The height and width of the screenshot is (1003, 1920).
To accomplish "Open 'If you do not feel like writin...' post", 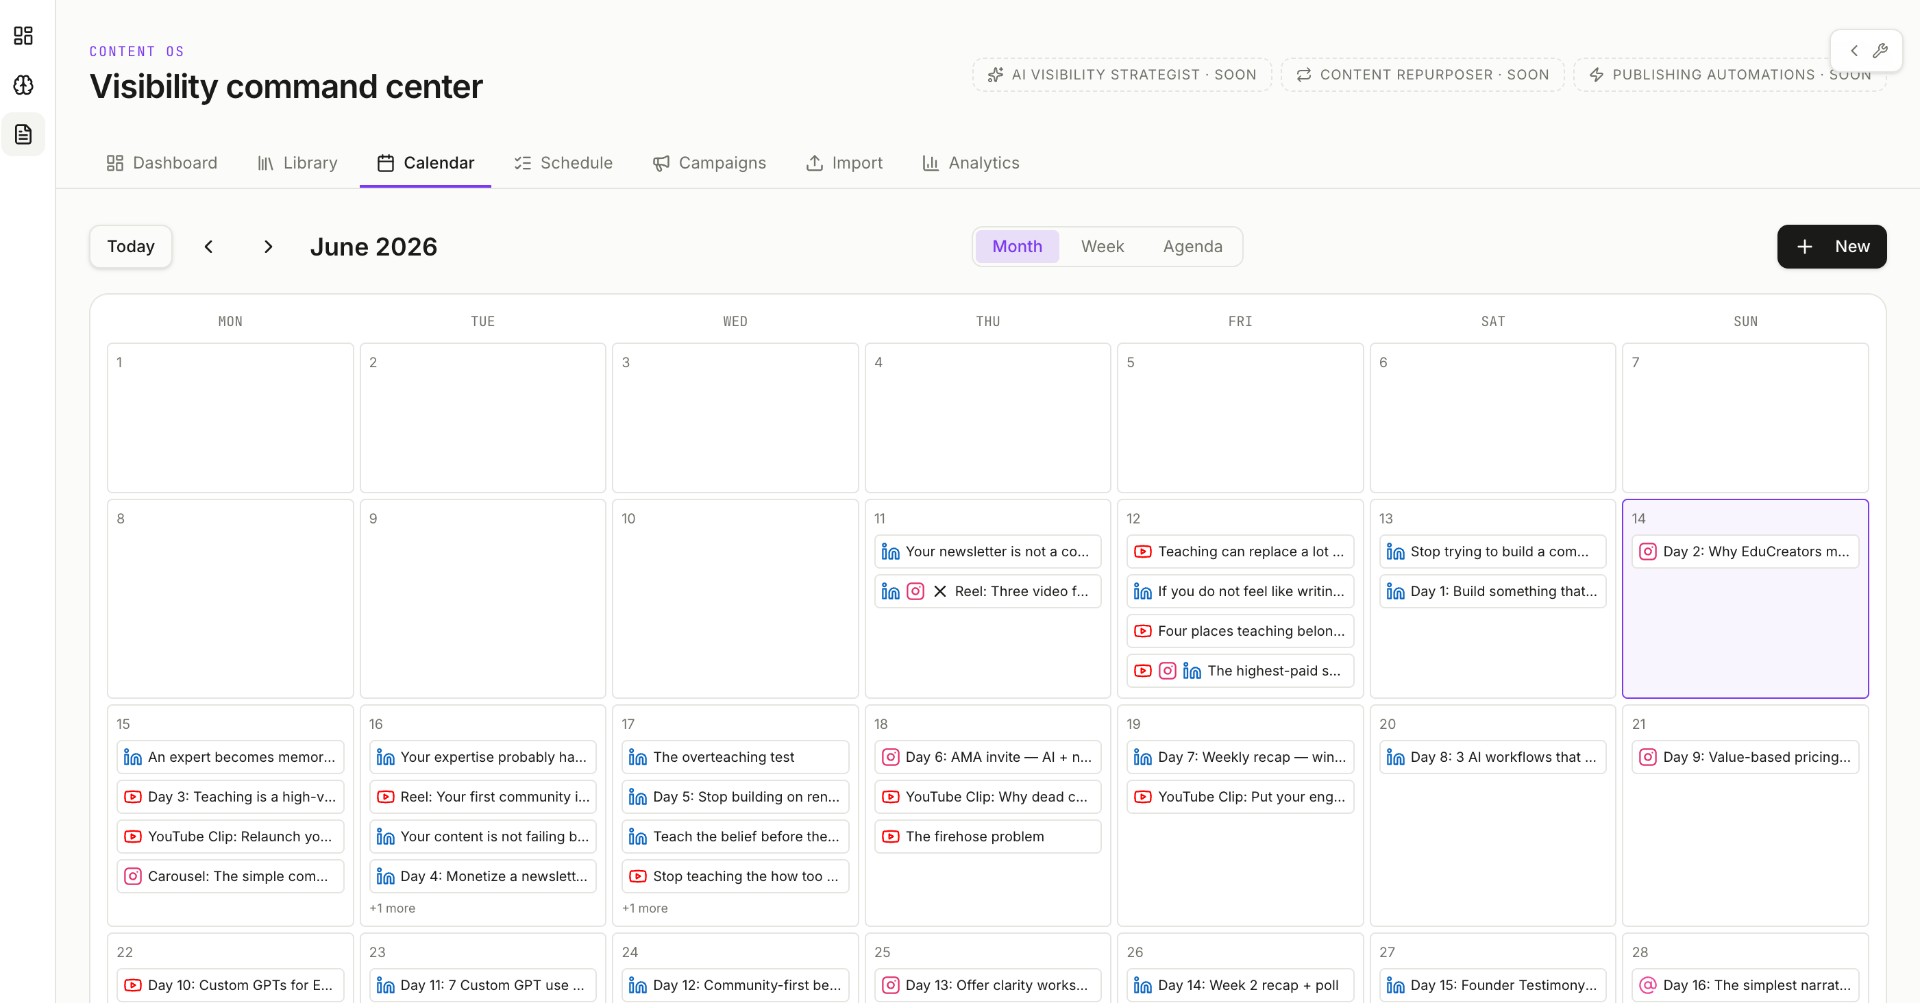I will (x=1240, y=592).
